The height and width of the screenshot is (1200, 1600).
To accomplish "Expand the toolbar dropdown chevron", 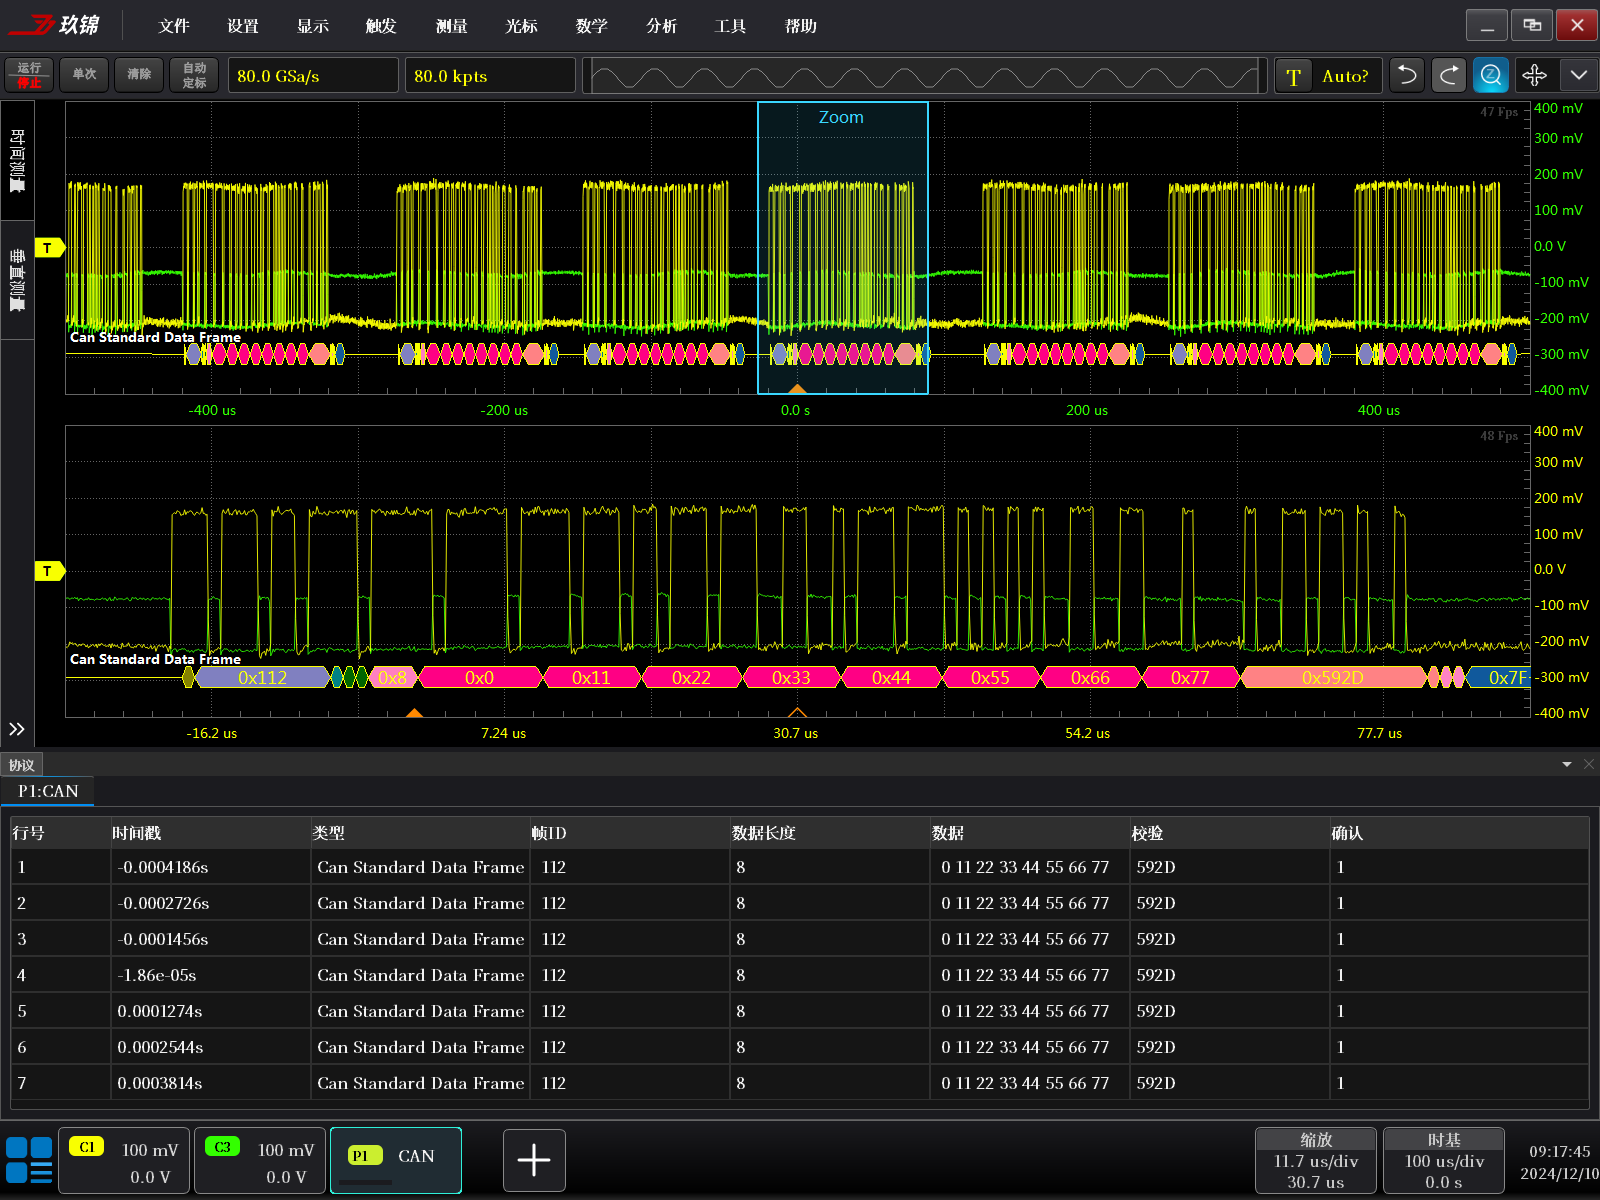I will click(x=1578, y=75).
